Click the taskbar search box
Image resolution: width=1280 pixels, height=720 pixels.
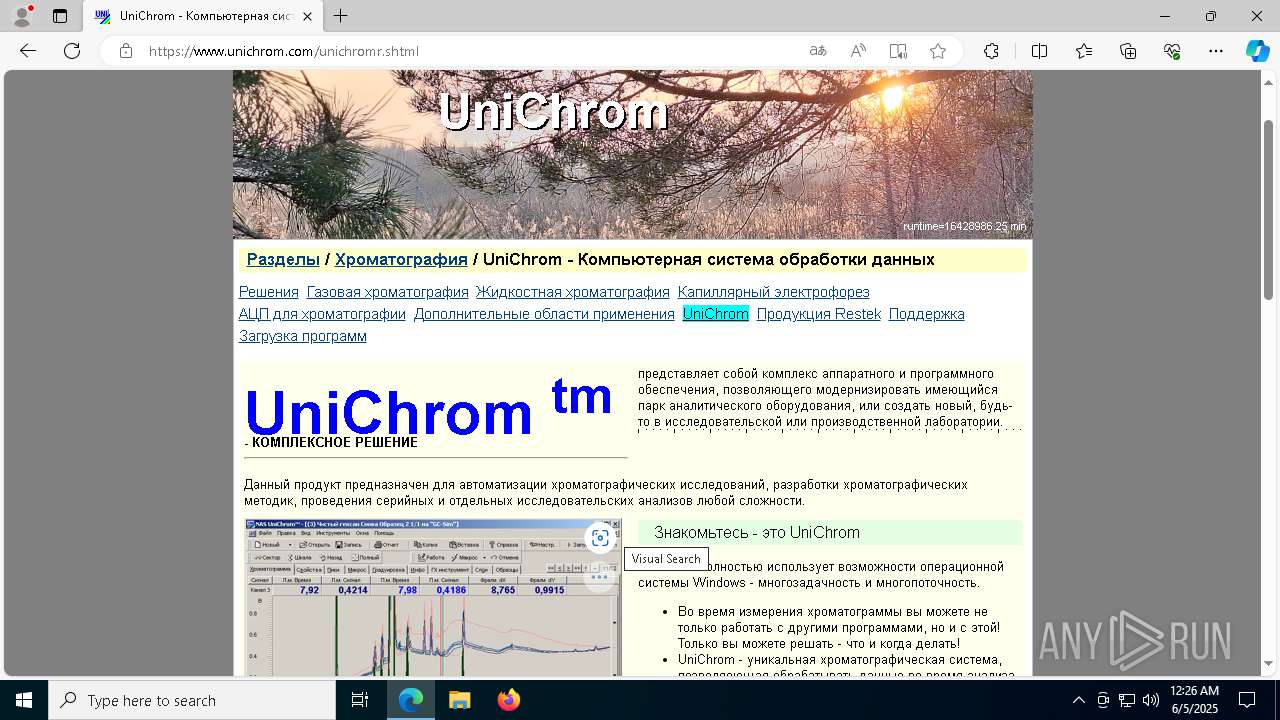pyautogui.click(x=192, y=700)
